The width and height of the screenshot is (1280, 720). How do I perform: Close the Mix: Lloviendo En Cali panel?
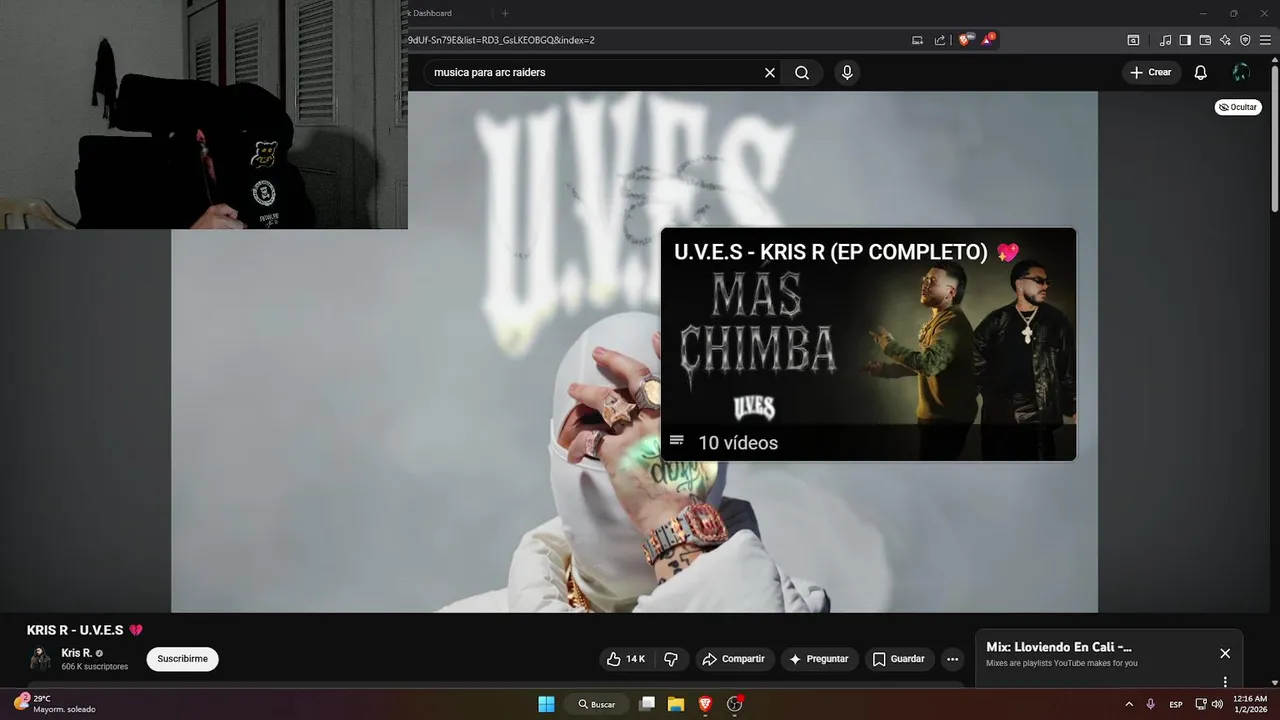click(1225, 653)
